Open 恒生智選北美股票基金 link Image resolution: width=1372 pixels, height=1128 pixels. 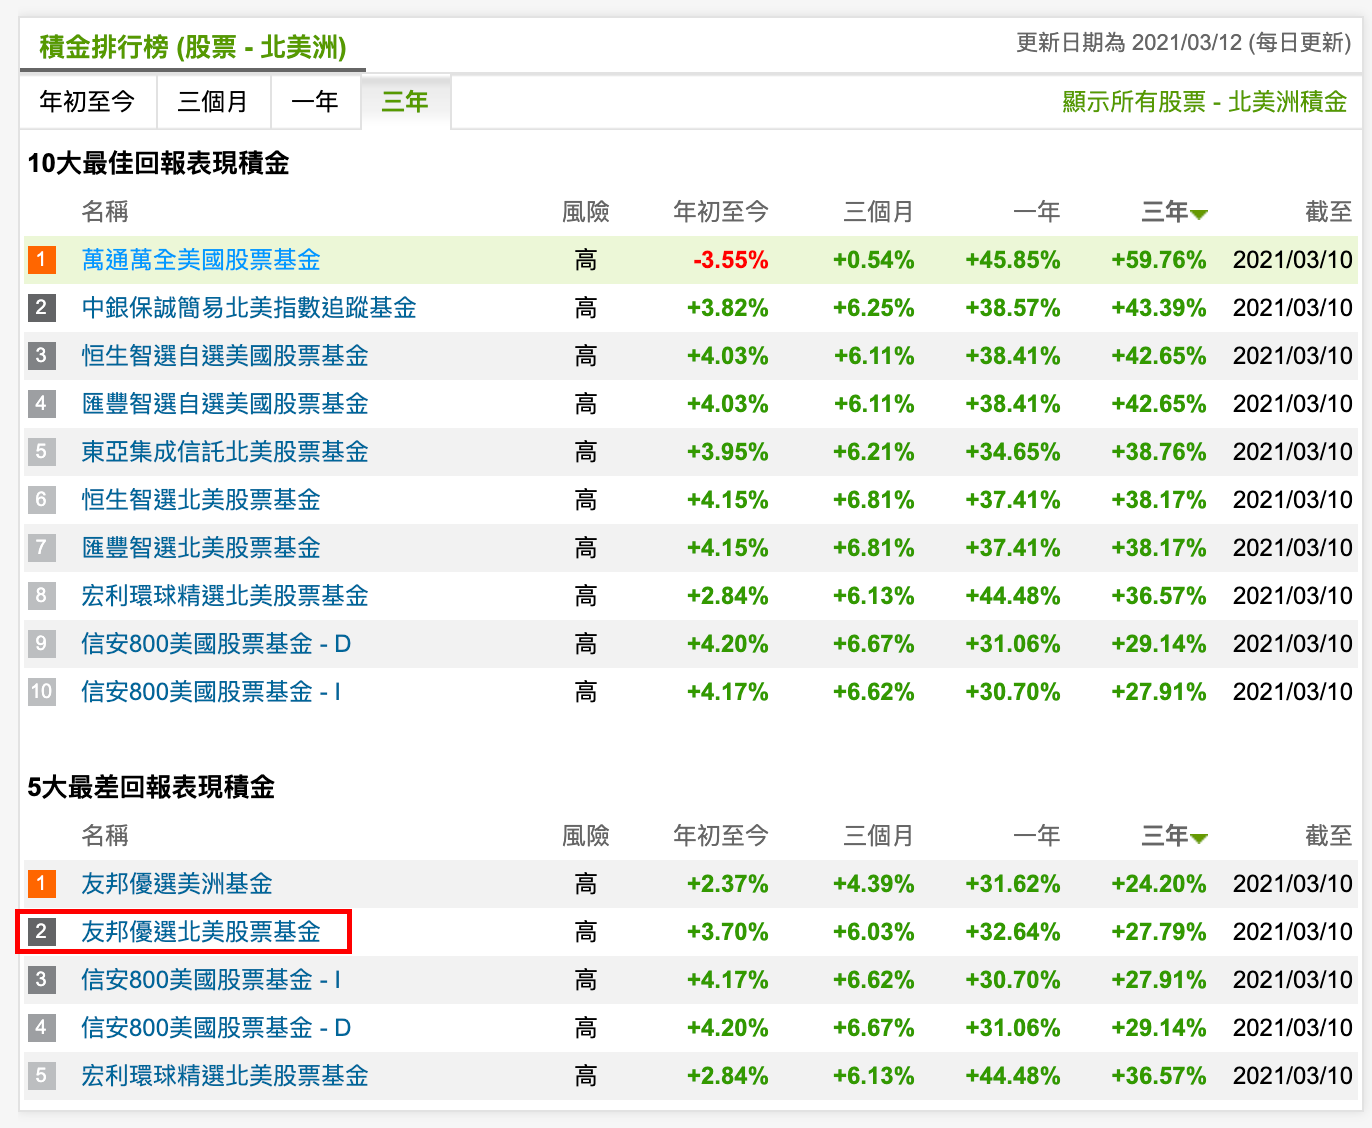(x=201, y=500)
